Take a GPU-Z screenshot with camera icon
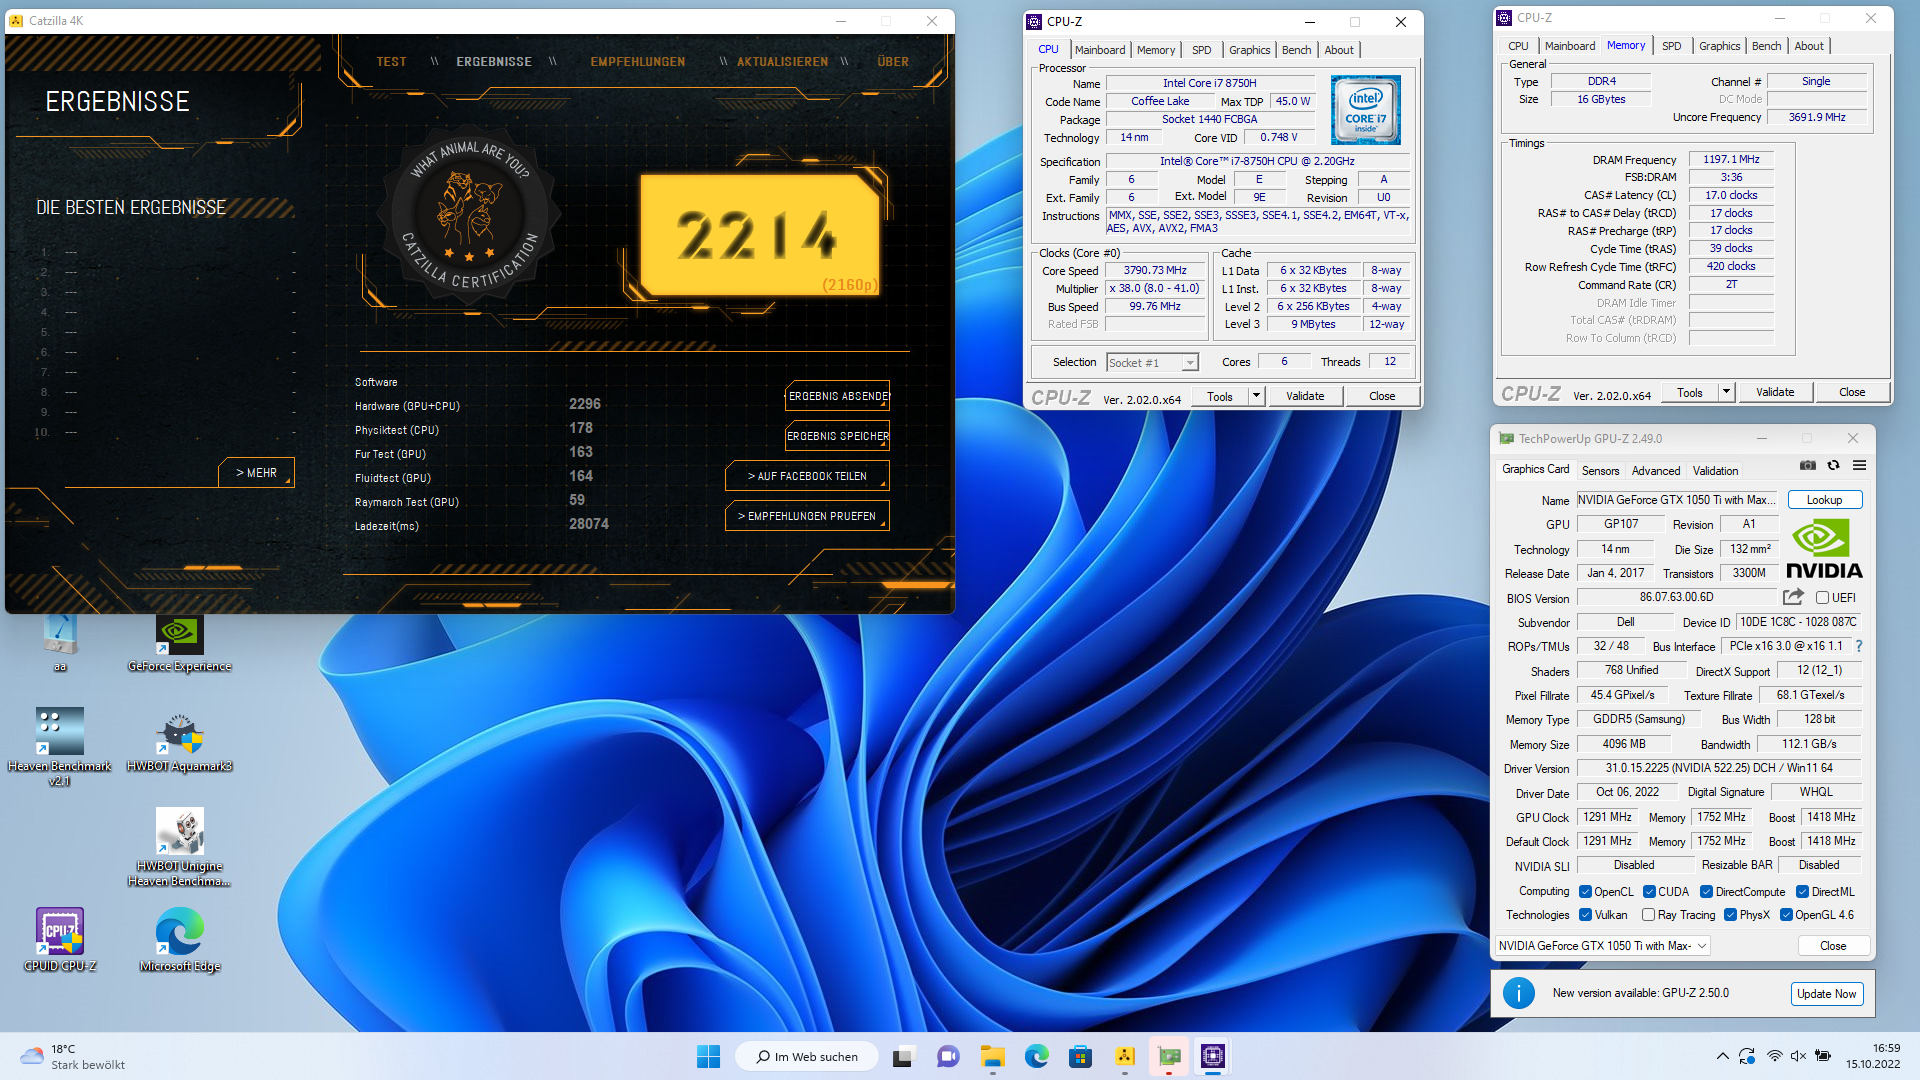Screen dimensions: 1920x1080 1808,465
